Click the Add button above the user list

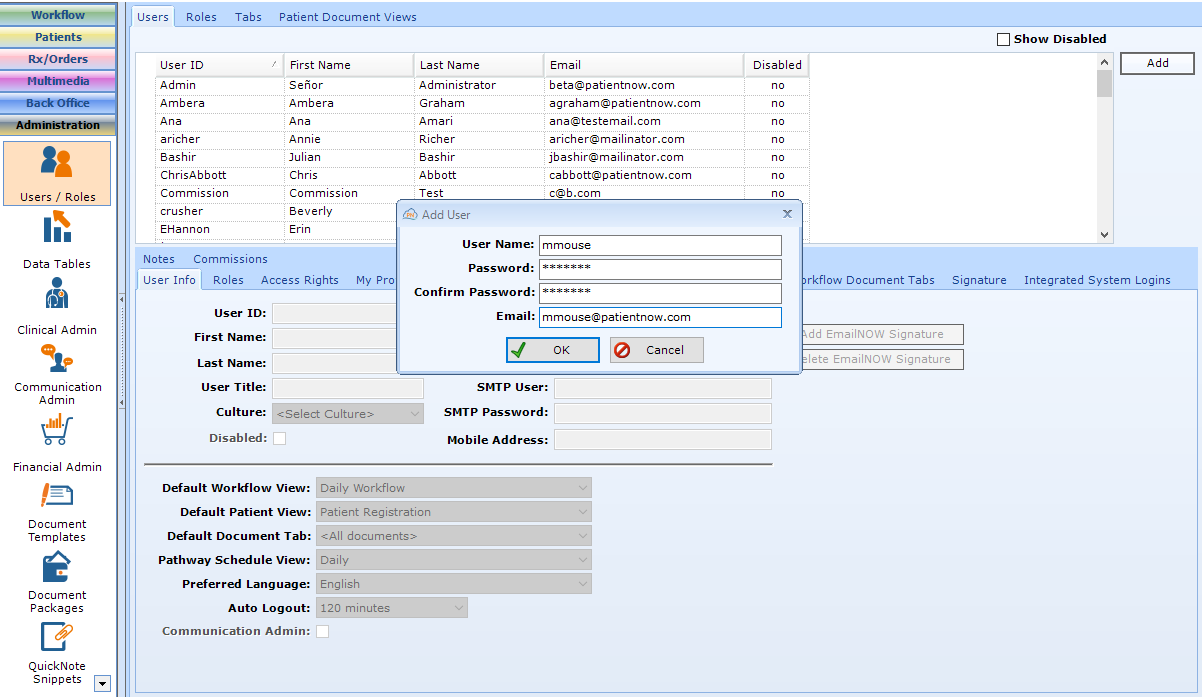point(1156,62)
